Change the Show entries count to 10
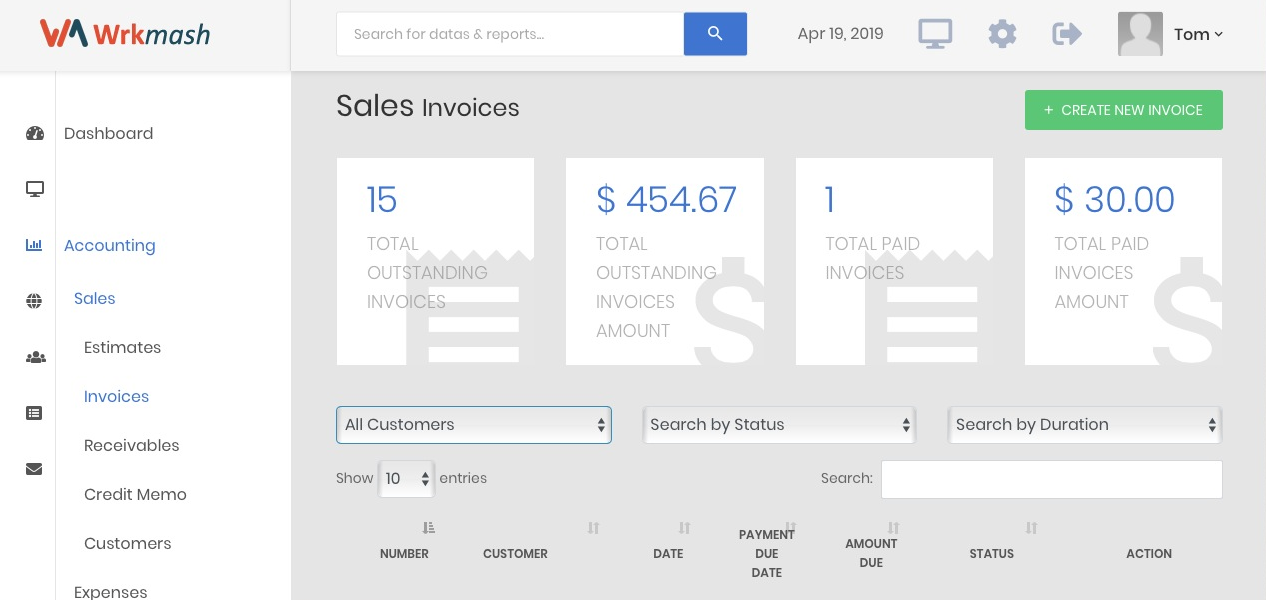Screen dimensions: 1266x600 click(x=406, y=479)
